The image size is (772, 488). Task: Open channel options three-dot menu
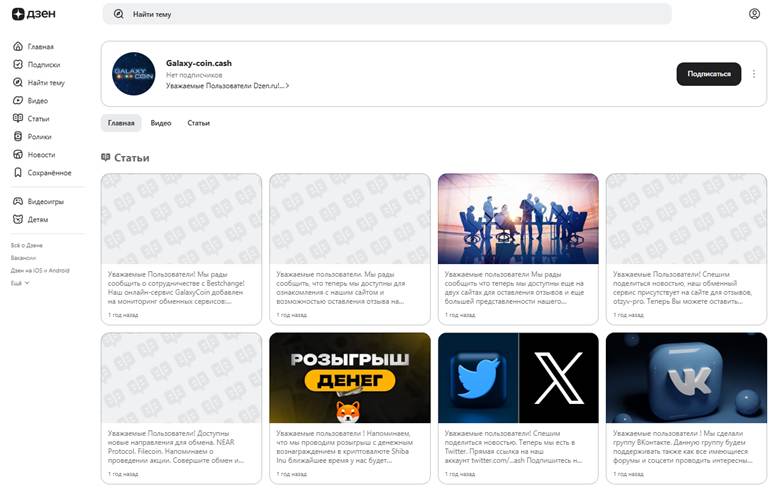click(754, 74)
